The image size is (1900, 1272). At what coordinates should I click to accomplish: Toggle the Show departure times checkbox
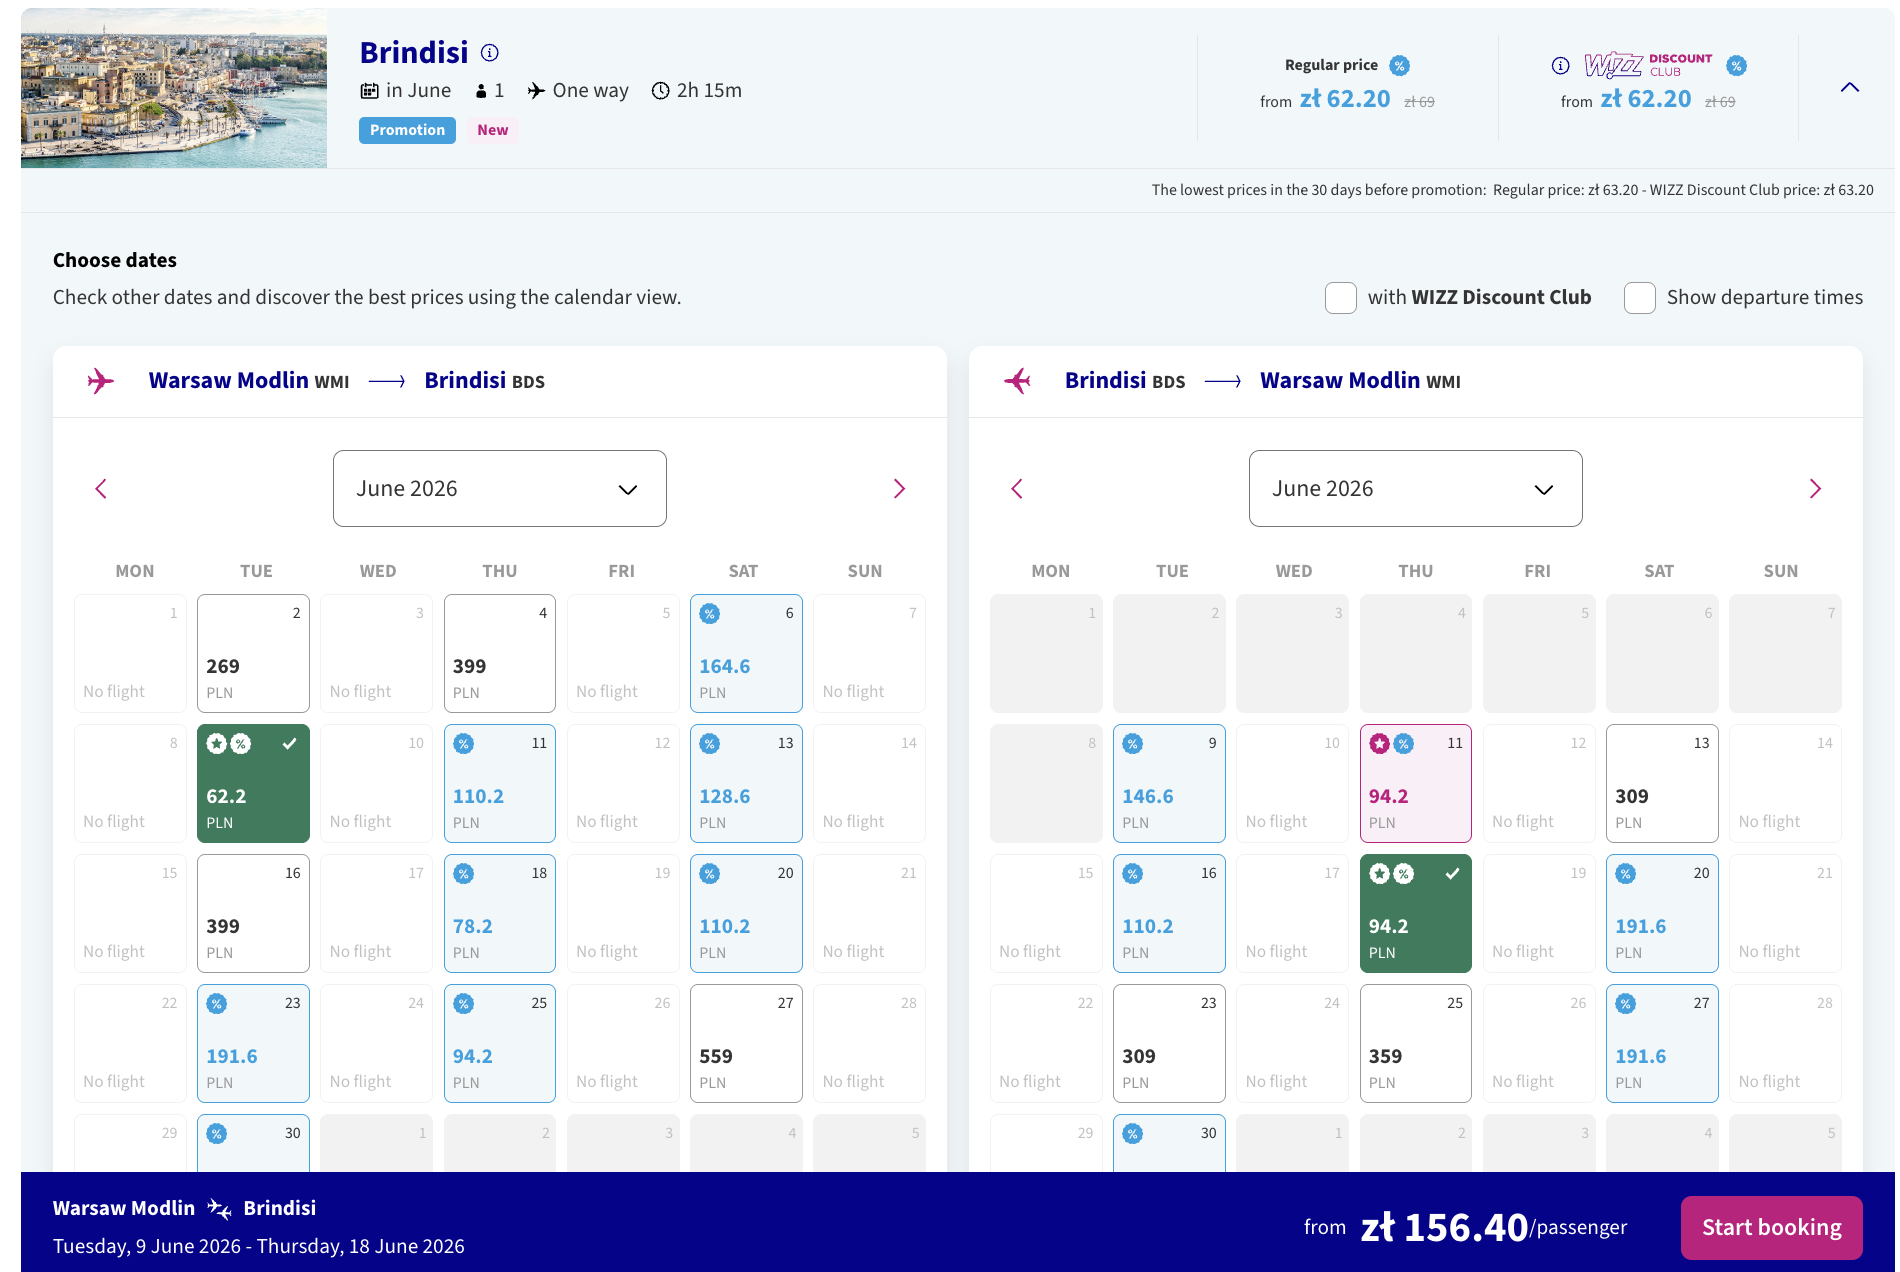click(x=1639, y=298)
